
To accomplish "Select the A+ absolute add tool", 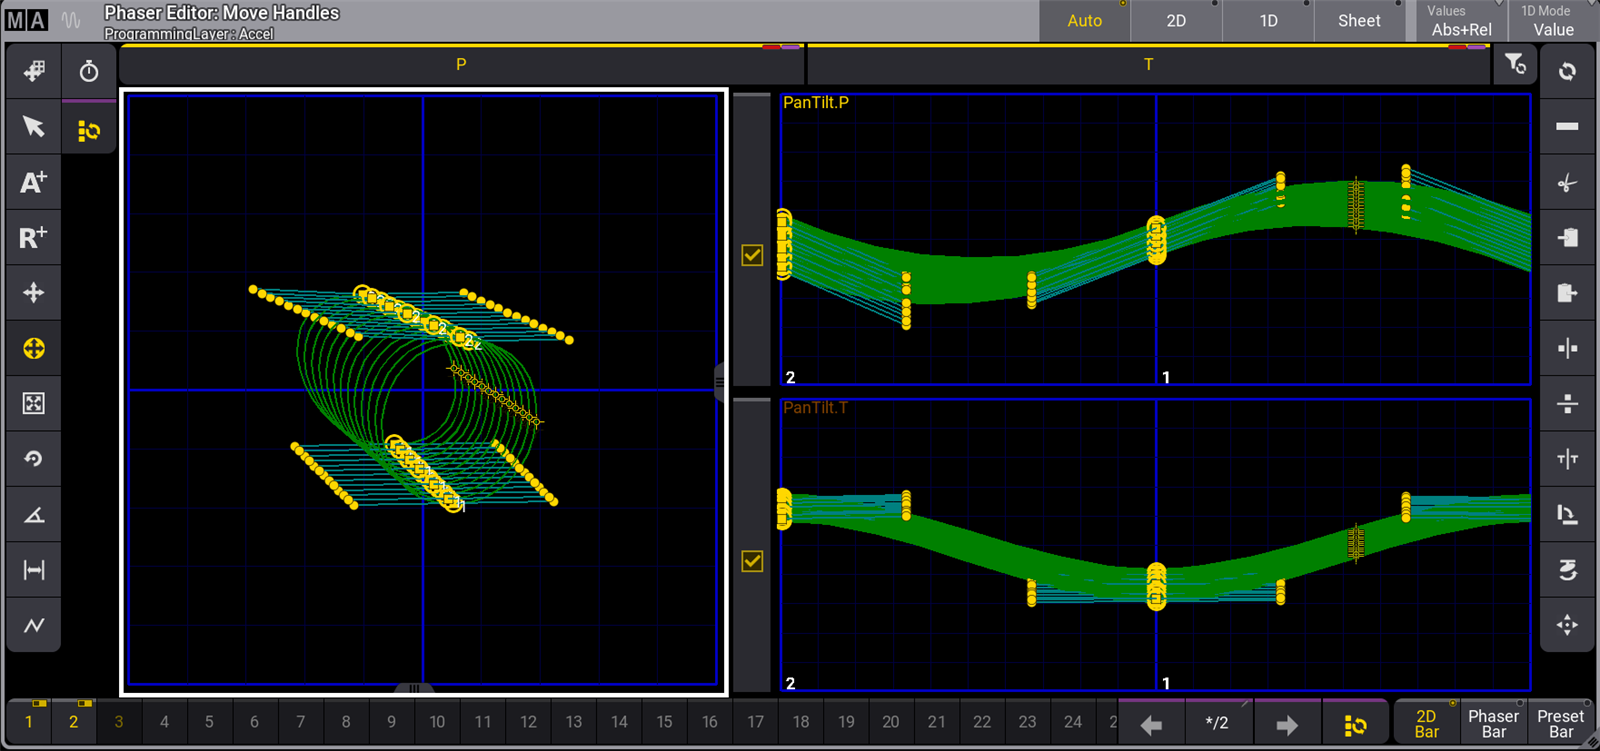I will tap(33, 182).
